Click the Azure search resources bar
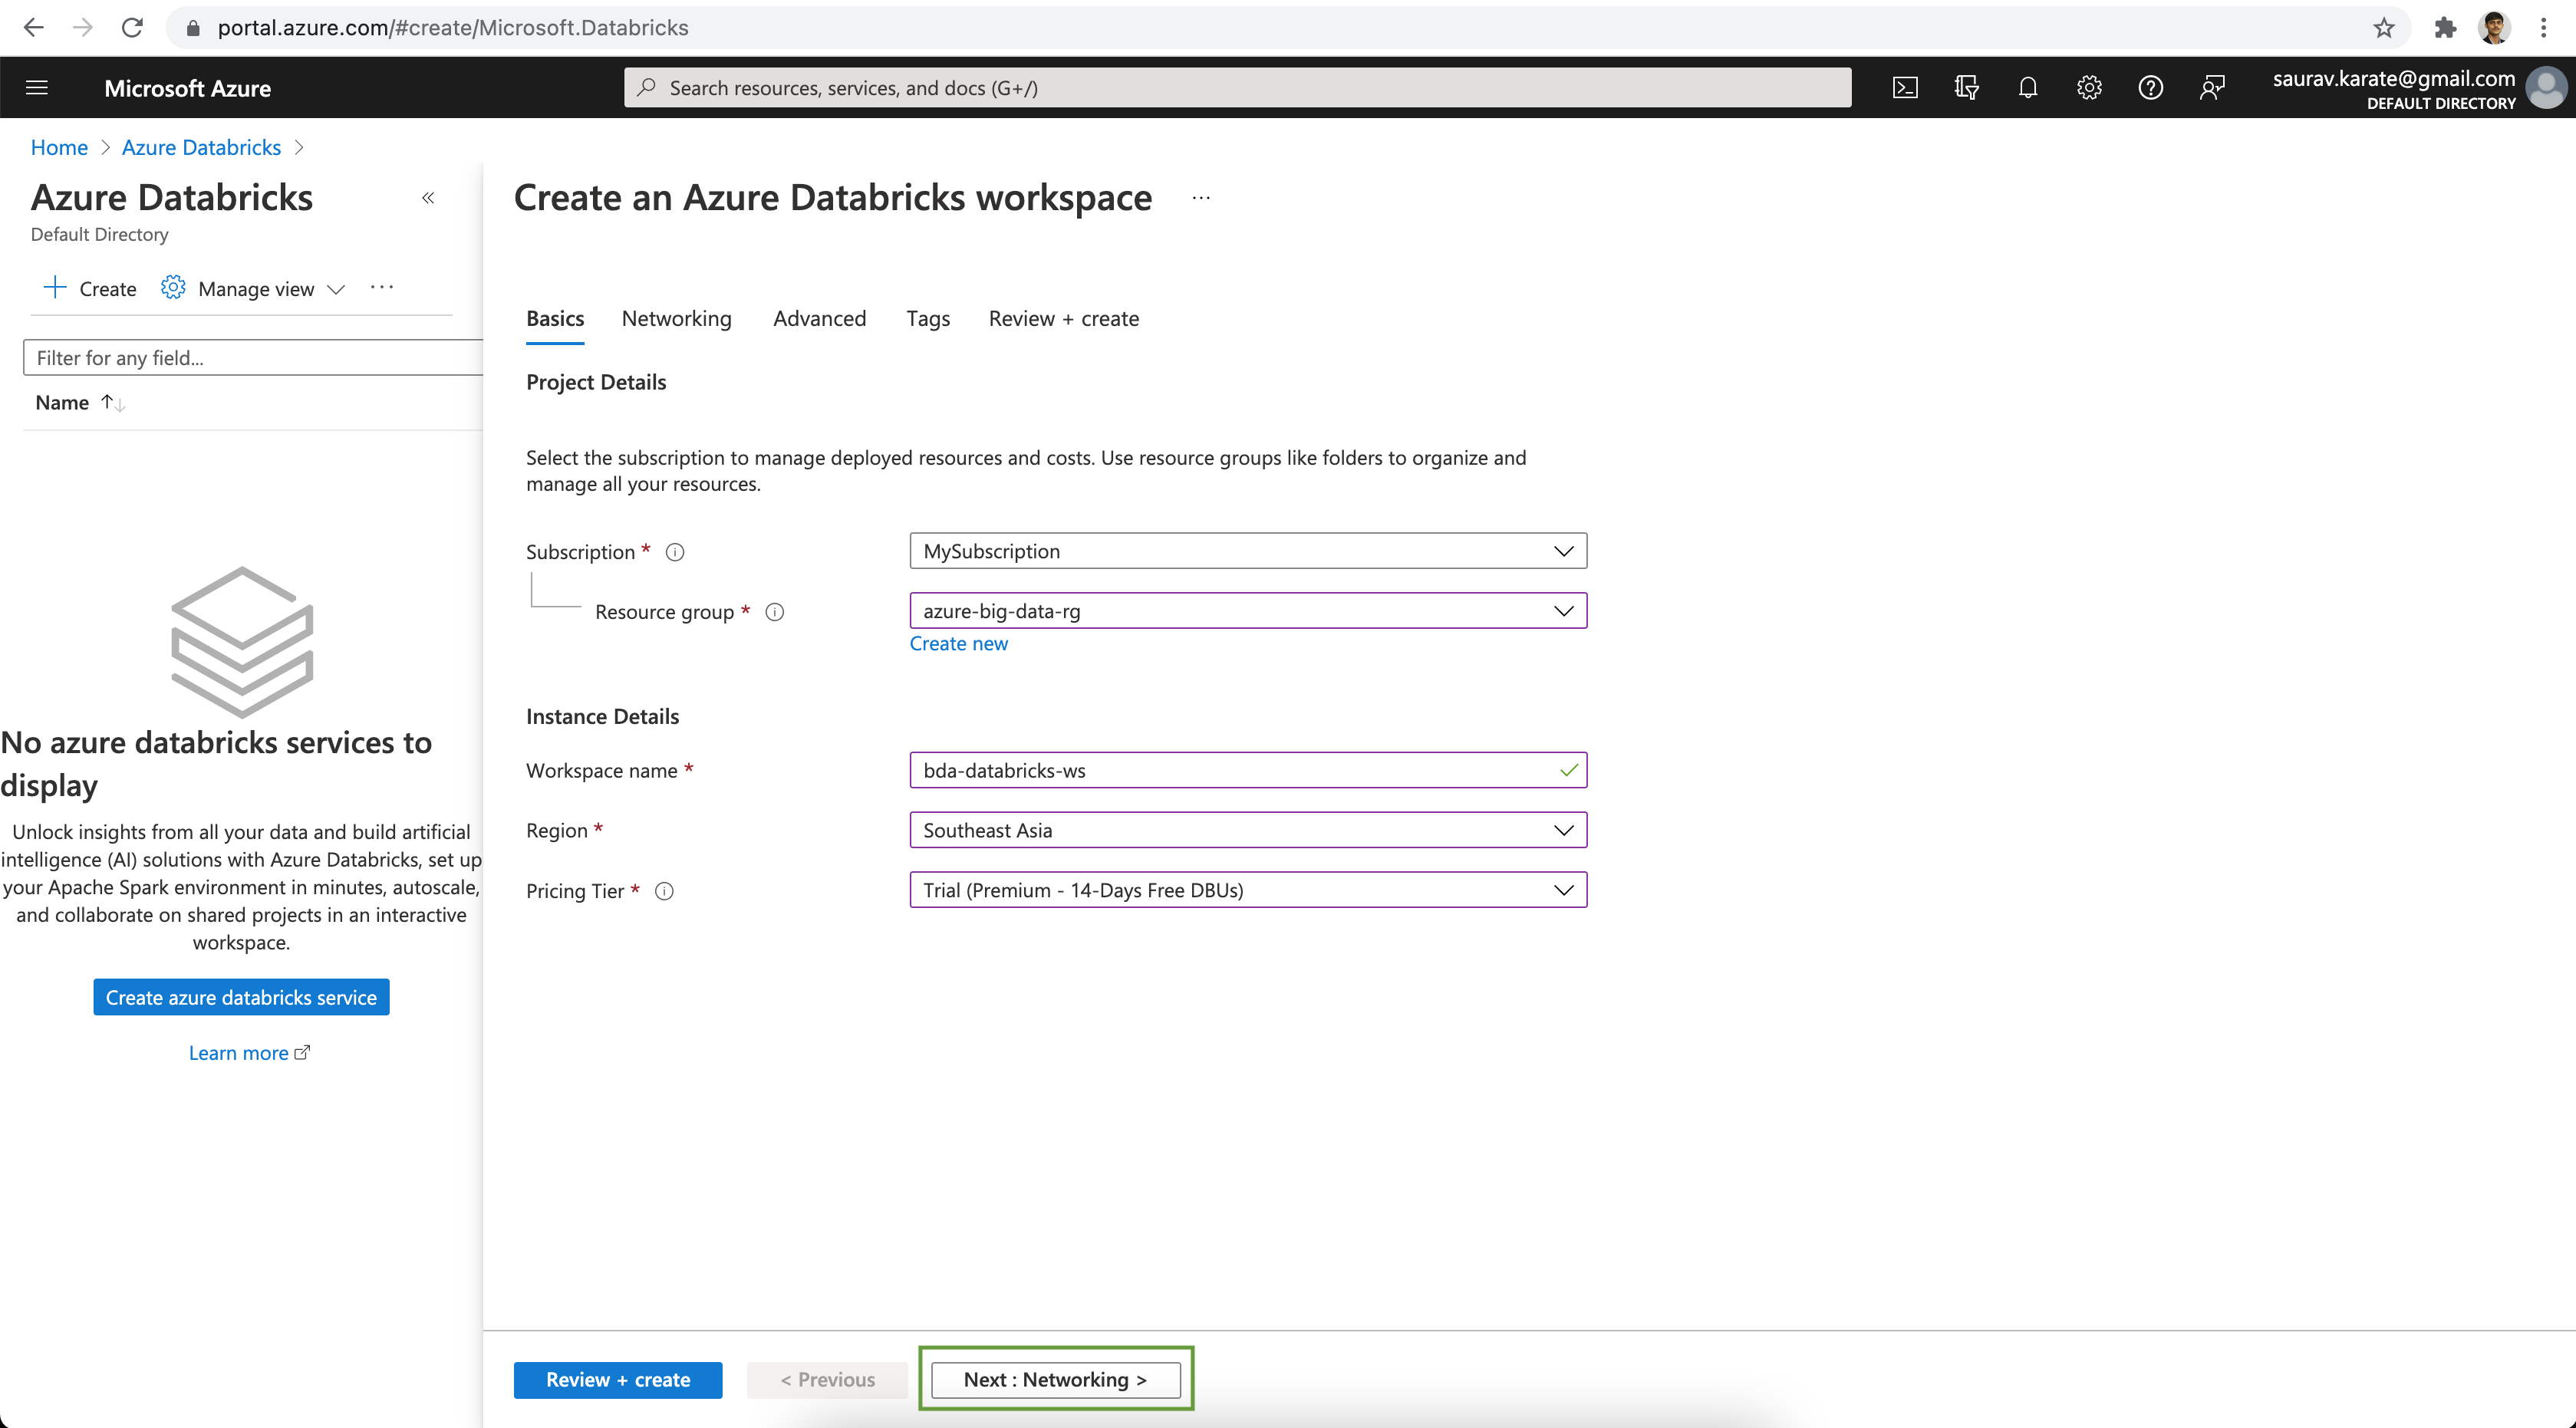 (1238, 88)
